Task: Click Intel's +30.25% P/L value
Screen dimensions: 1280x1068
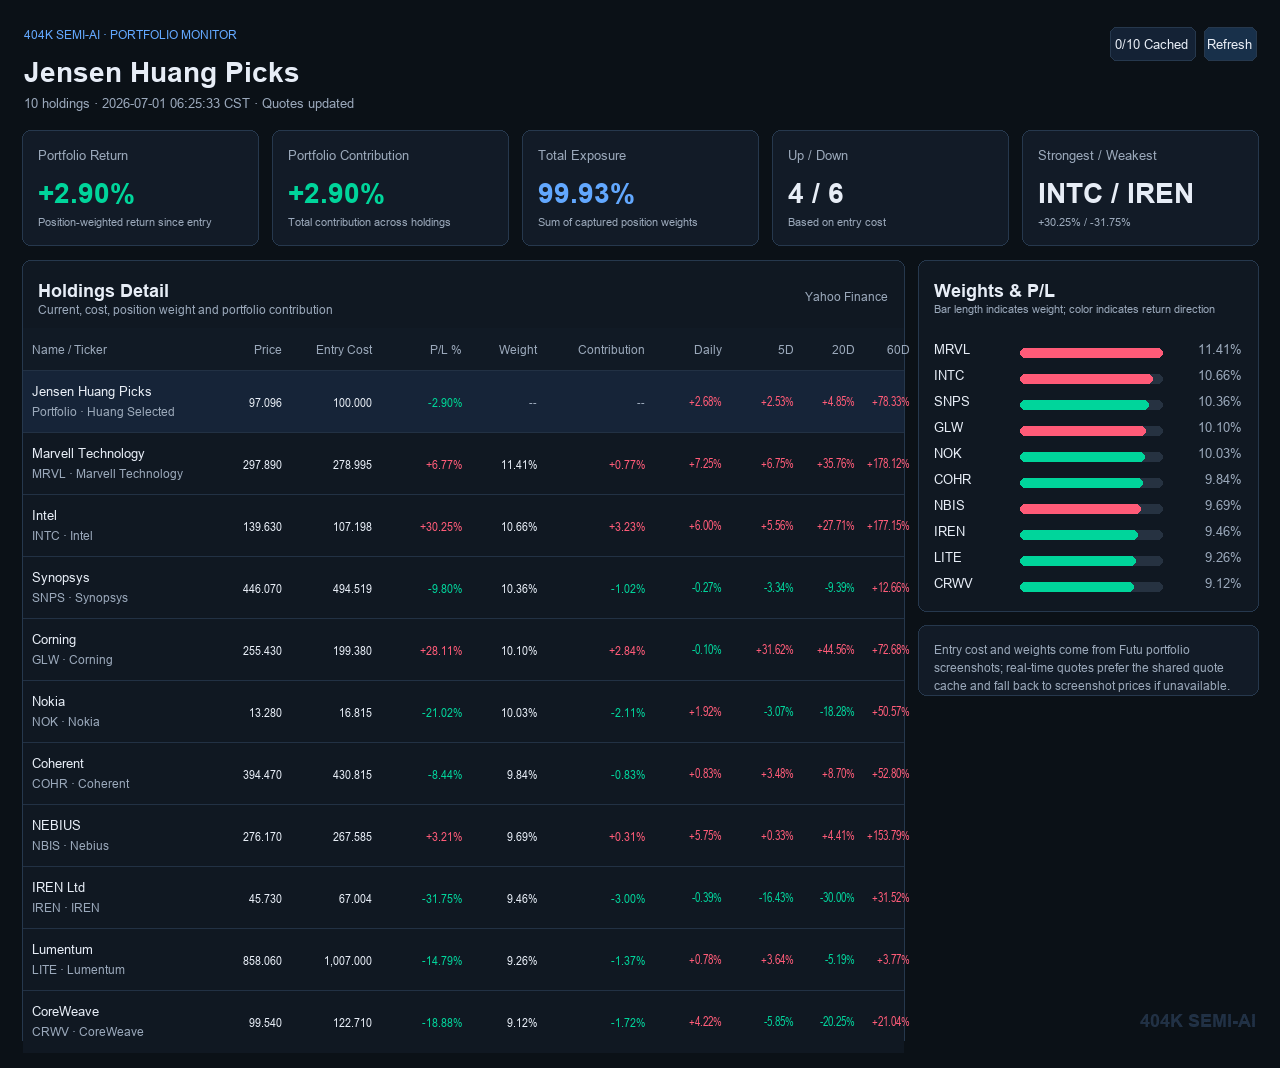Action: (441, 527)
